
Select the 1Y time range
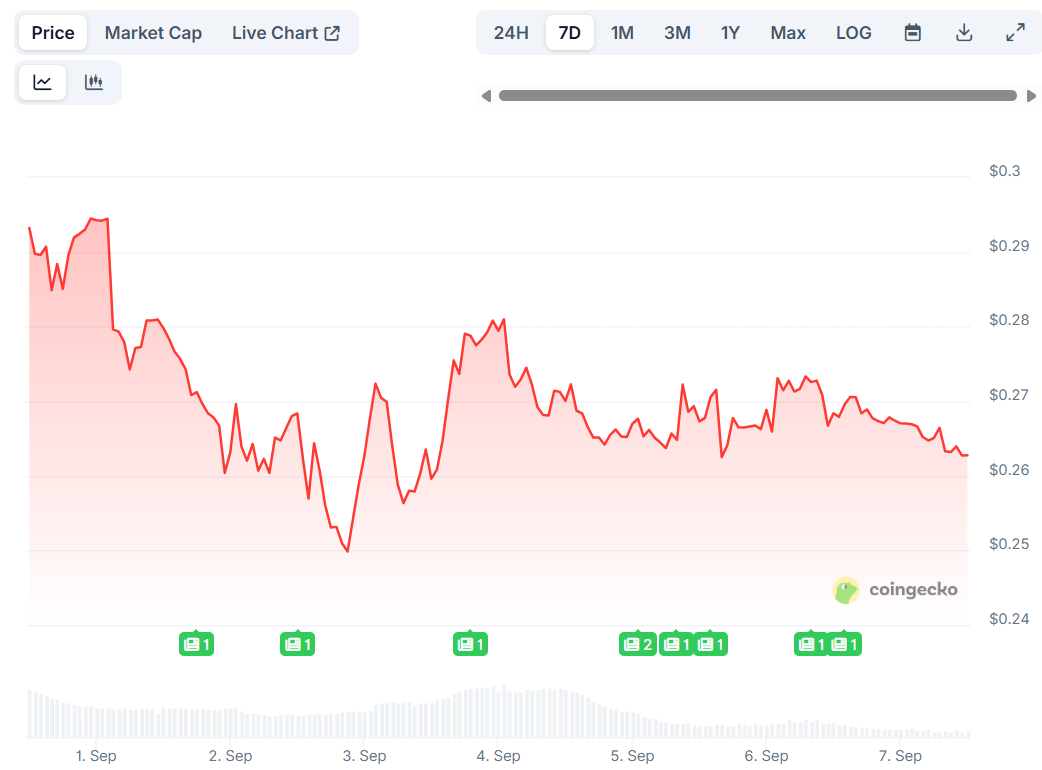(x=730, y=33)
